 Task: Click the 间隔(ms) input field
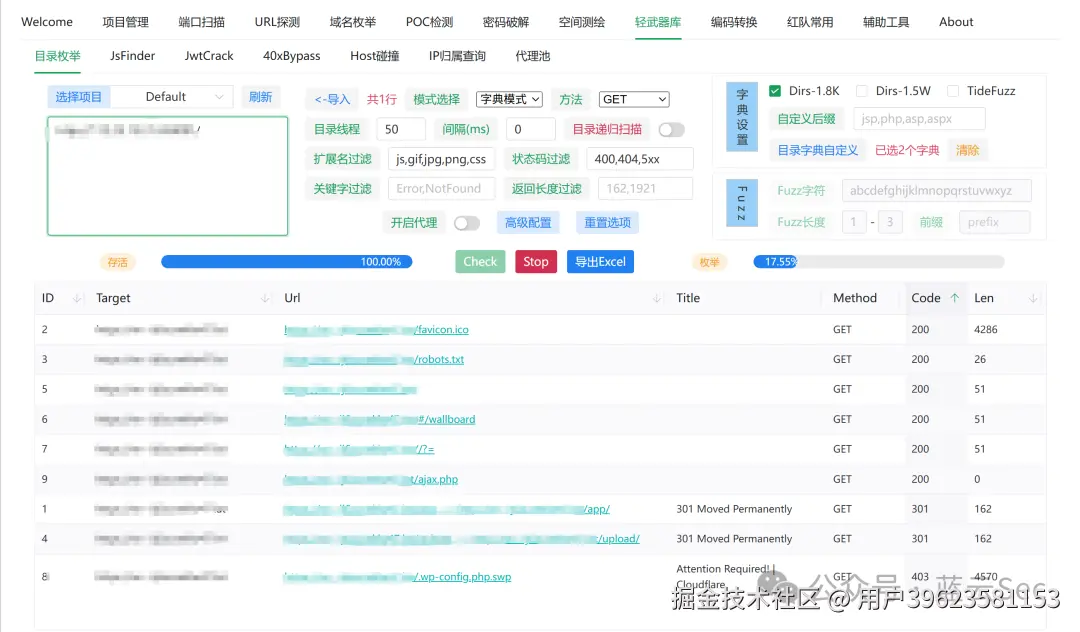tap(530, 129)
